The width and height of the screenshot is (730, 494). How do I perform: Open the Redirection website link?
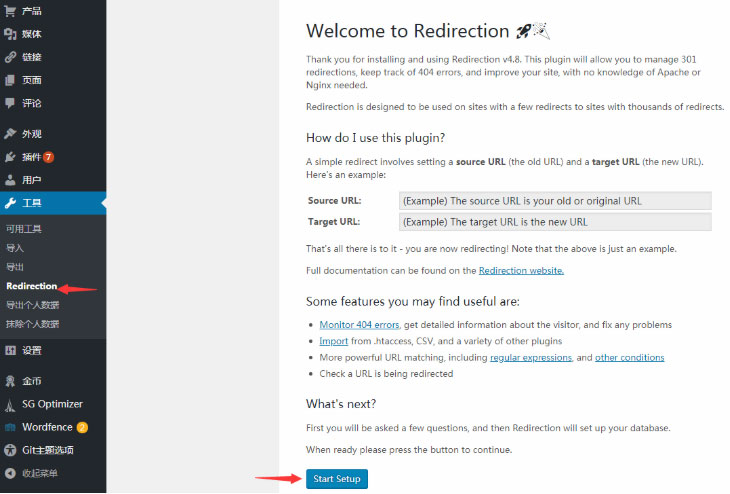(521, 271)
